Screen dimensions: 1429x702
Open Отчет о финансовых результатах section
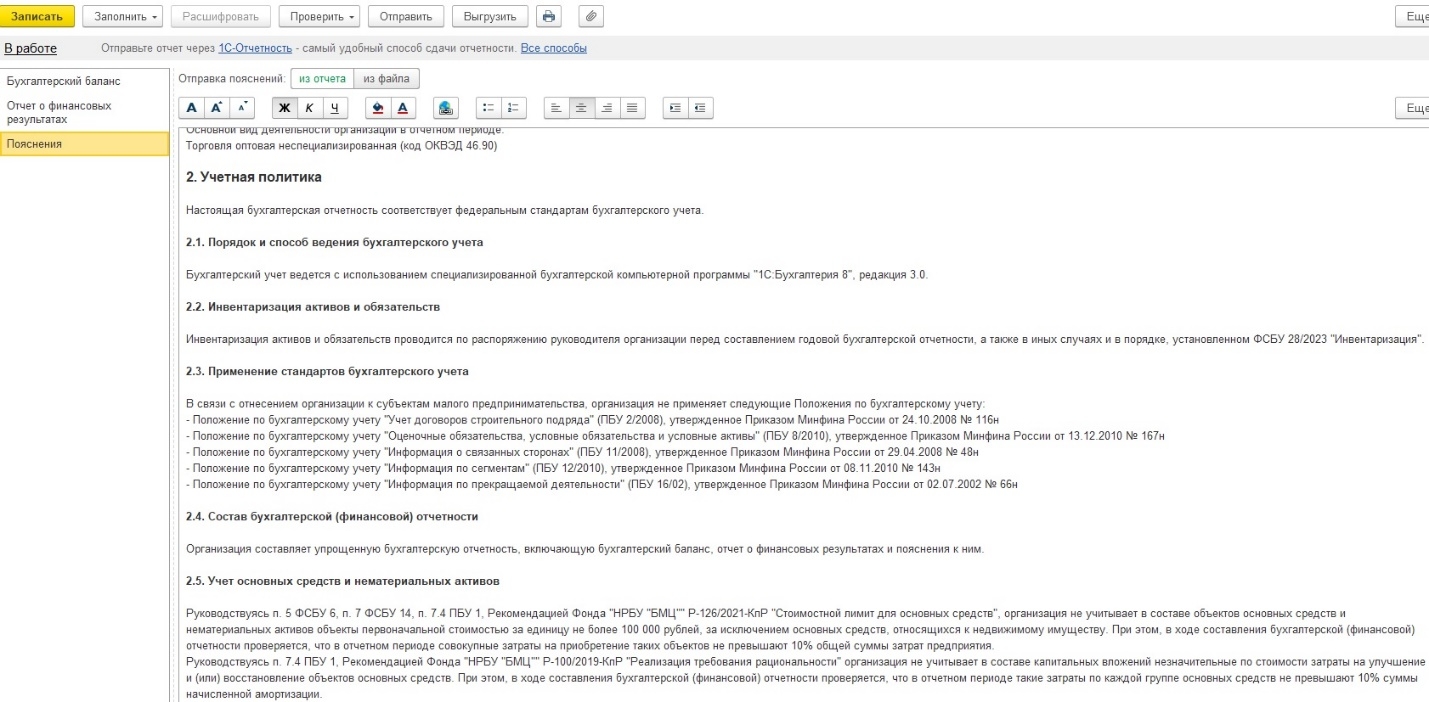[x=60, y=112]
